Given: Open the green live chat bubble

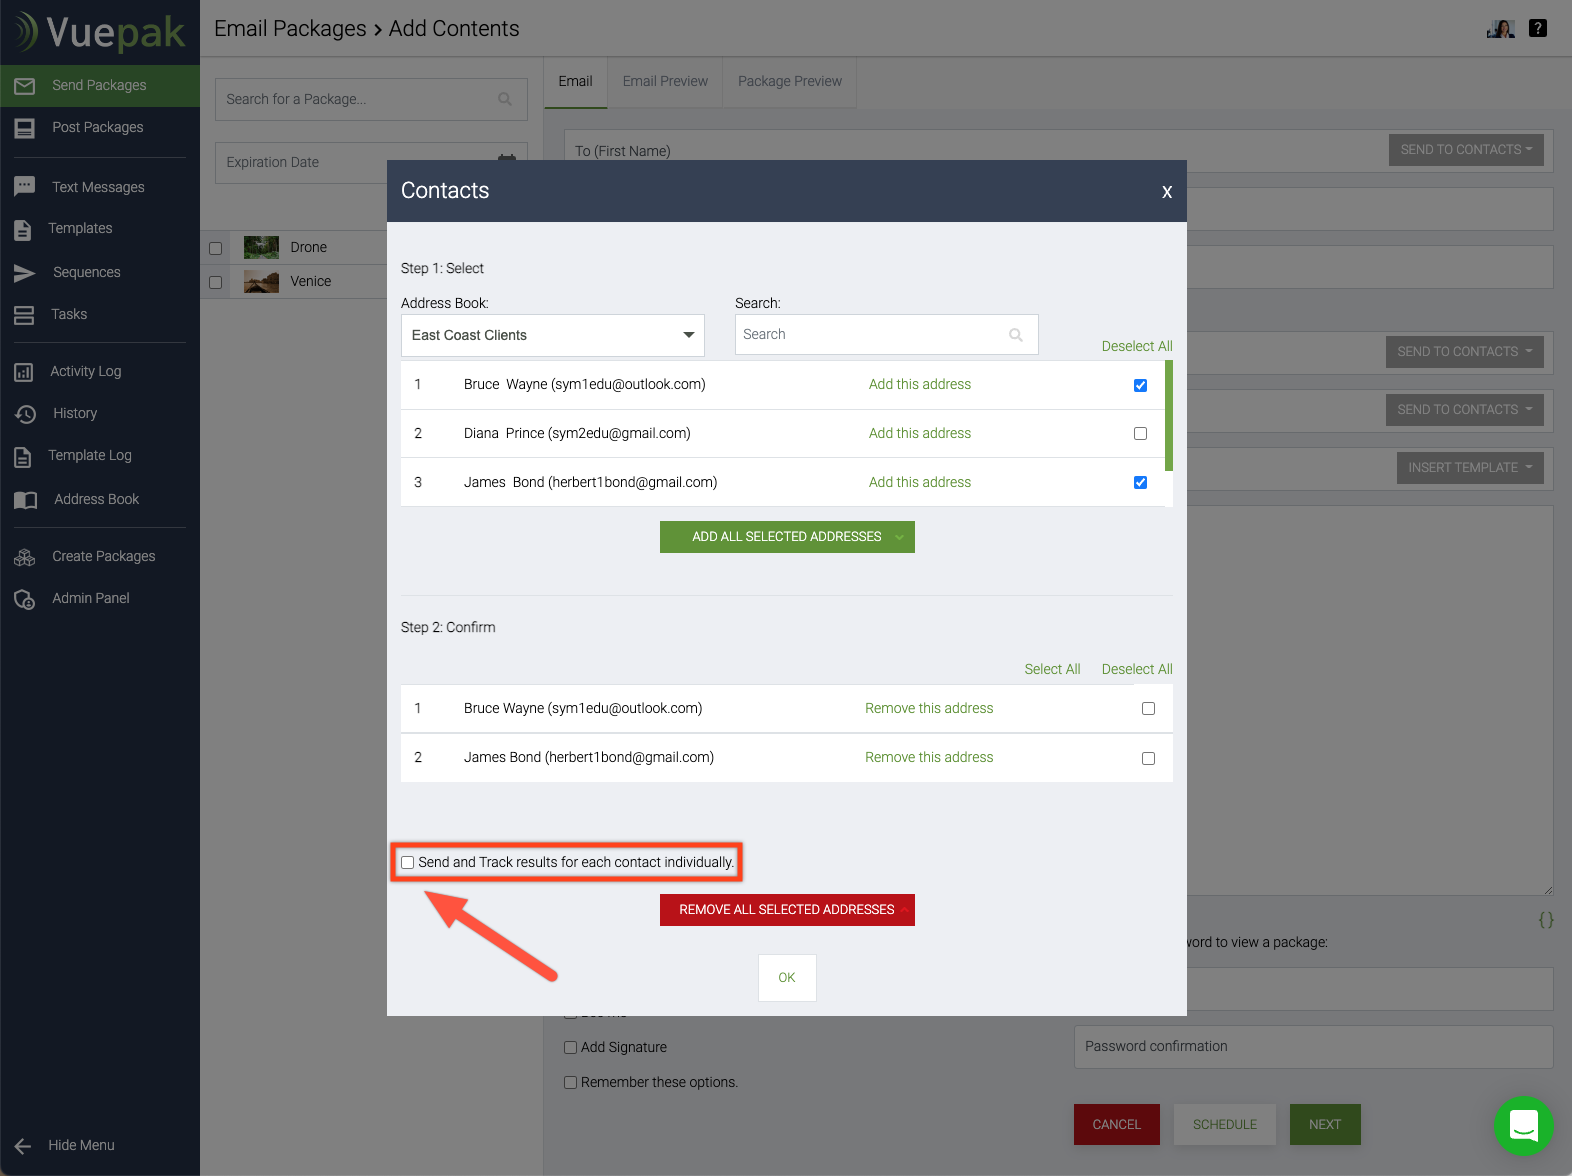Looking at the screenshot, I should pyautogui.click(x=1523, y=1125).
